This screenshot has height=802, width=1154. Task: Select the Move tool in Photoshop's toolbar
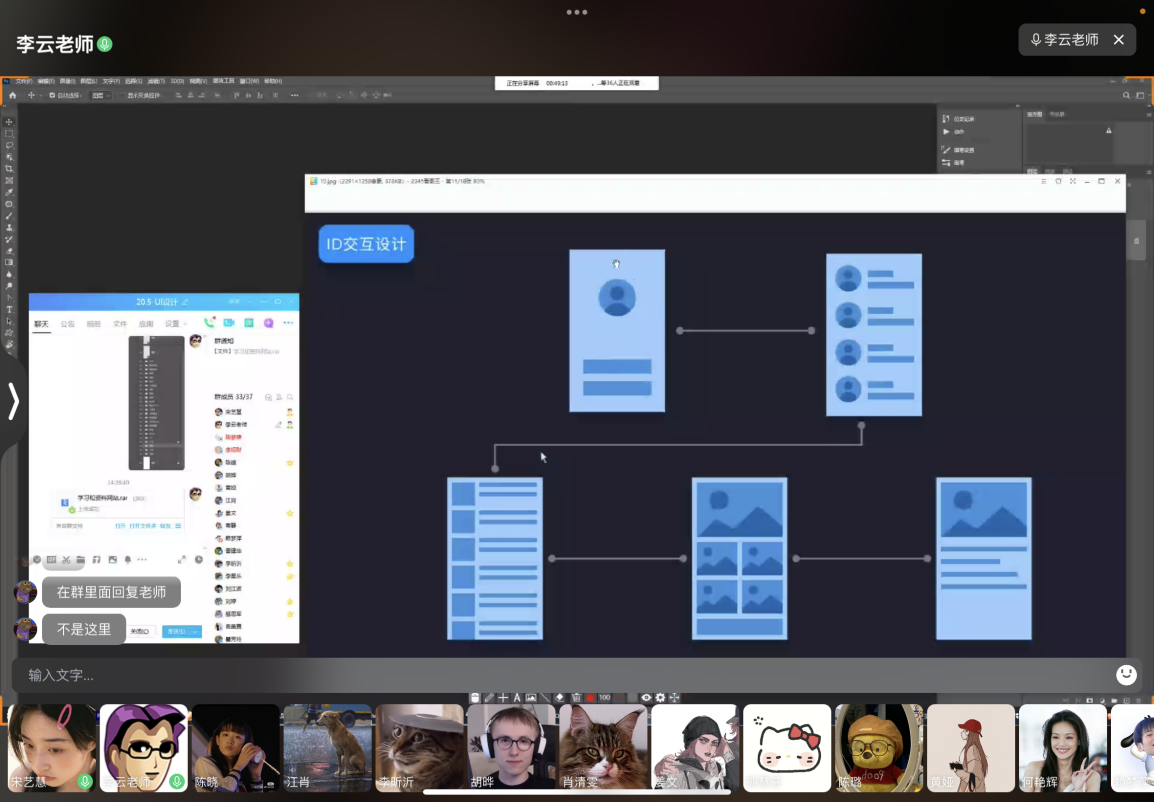pyautogui.click(x=9, y=122)
